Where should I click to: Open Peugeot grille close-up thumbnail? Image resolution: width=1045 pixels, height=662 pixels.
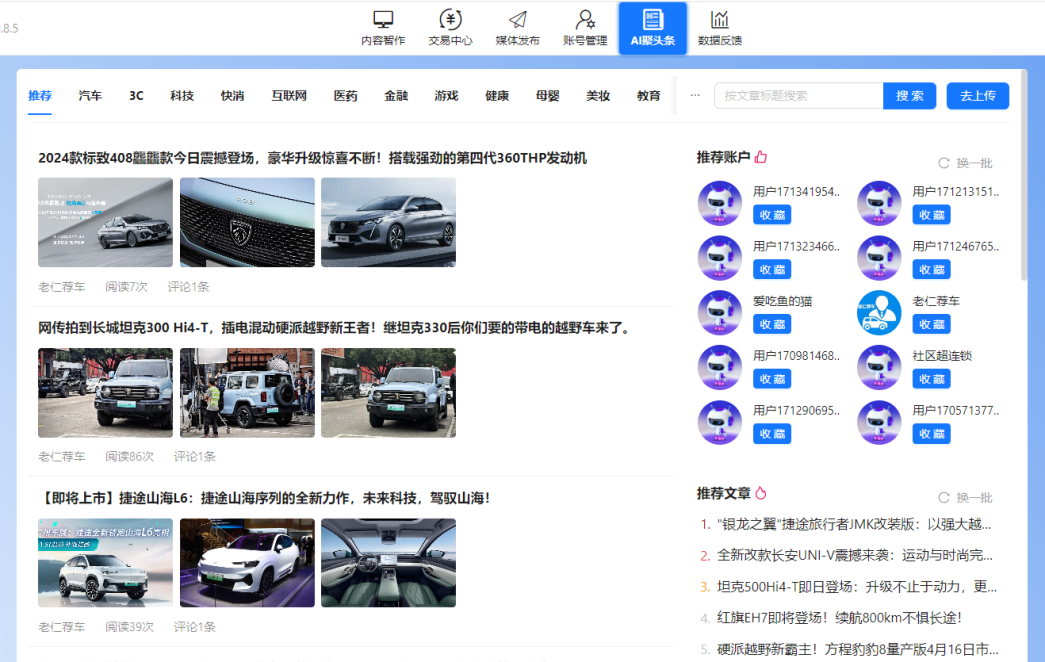(x=247, y=222)
